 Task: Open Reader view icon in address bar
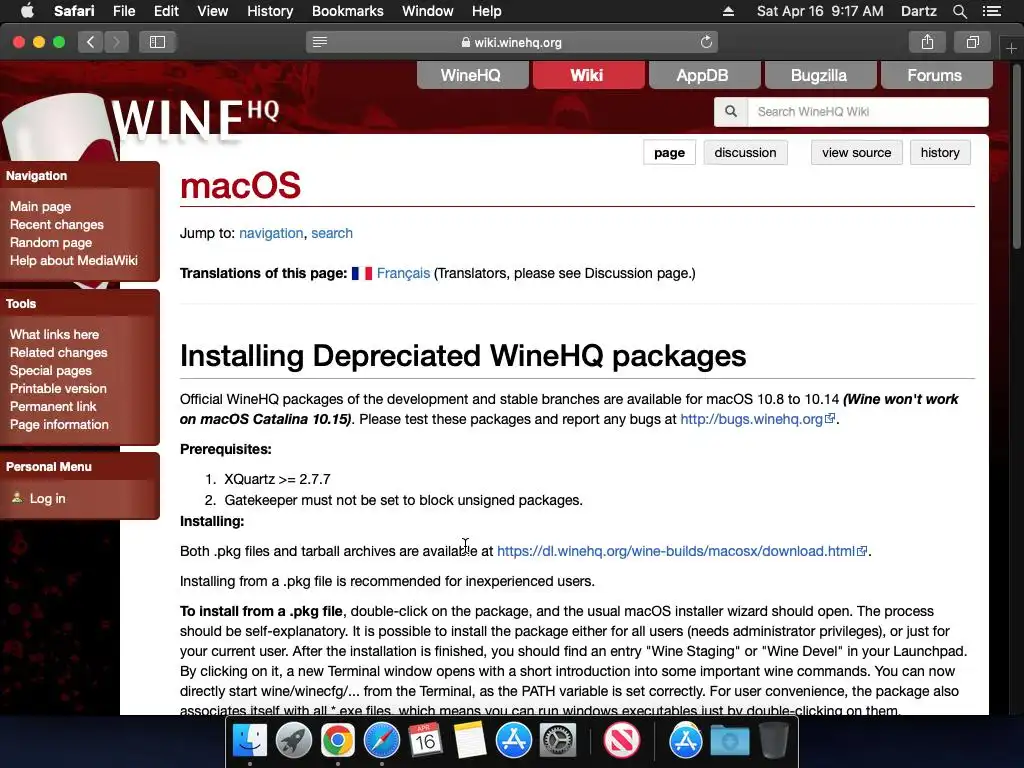[320, 42]
